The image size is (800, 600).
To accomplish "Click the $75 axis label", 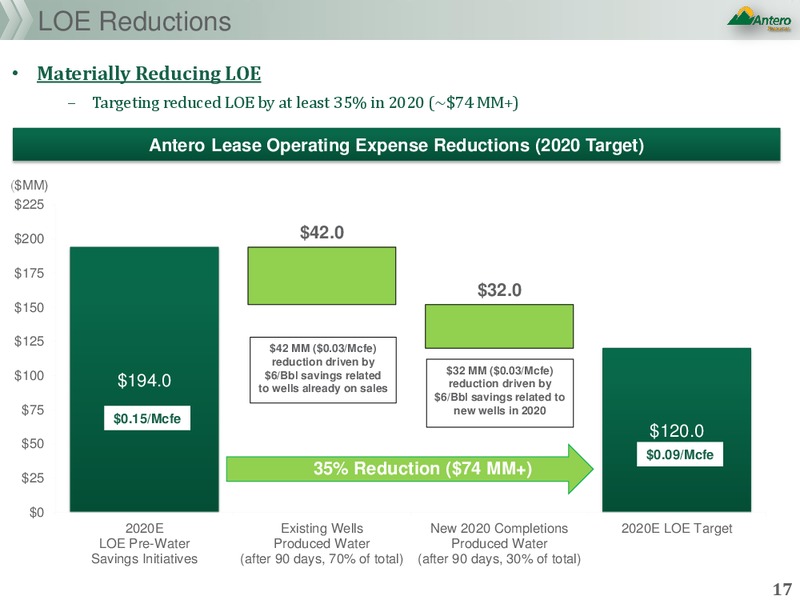I will [33, 410].
